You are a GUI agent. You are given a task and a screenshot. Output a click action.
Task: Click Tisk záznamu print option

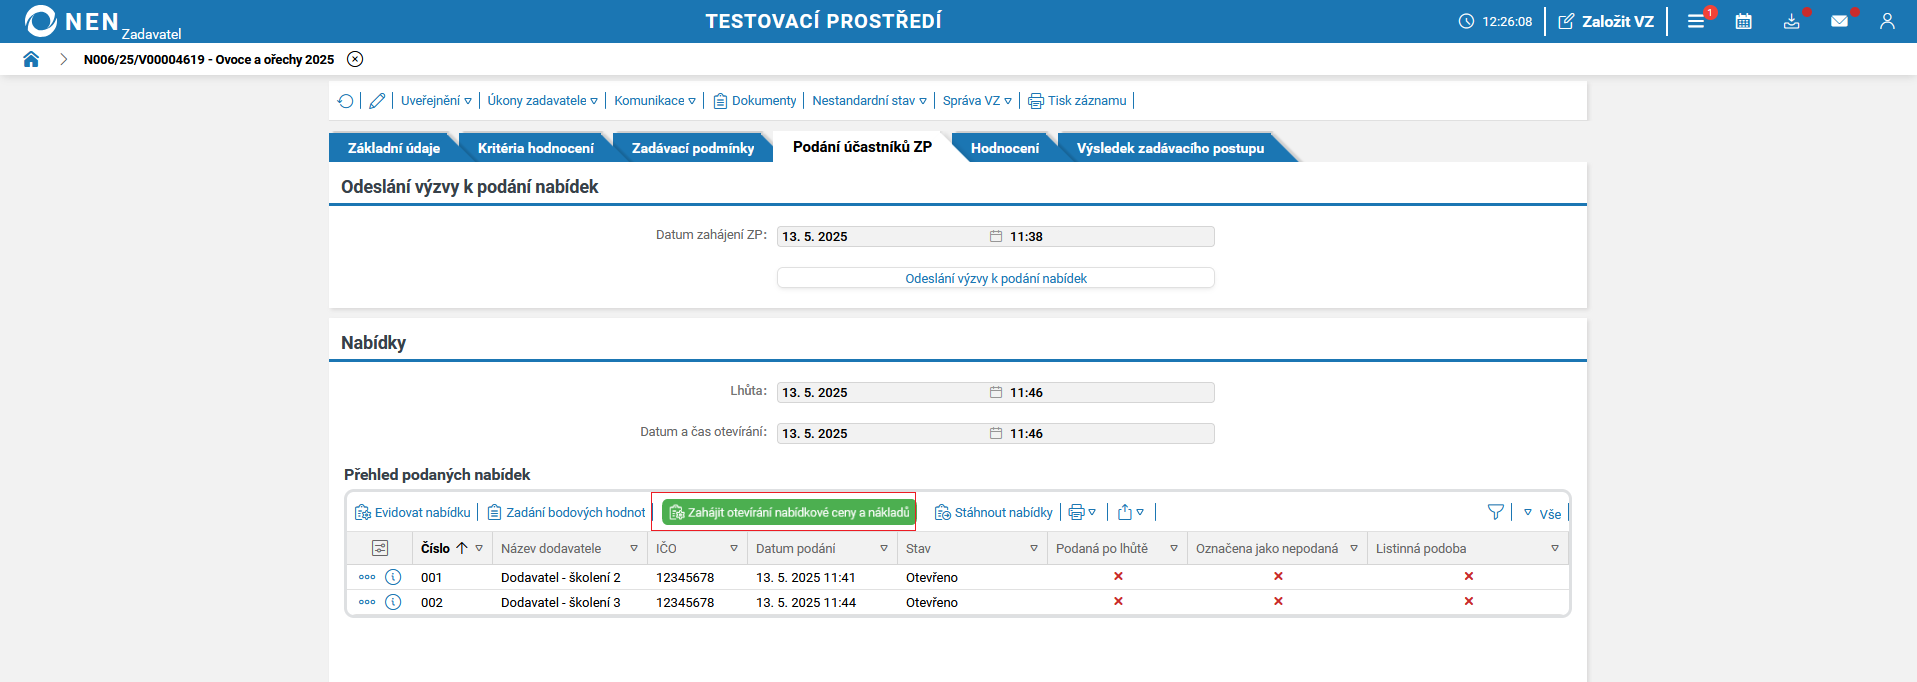click(1077, 101)
